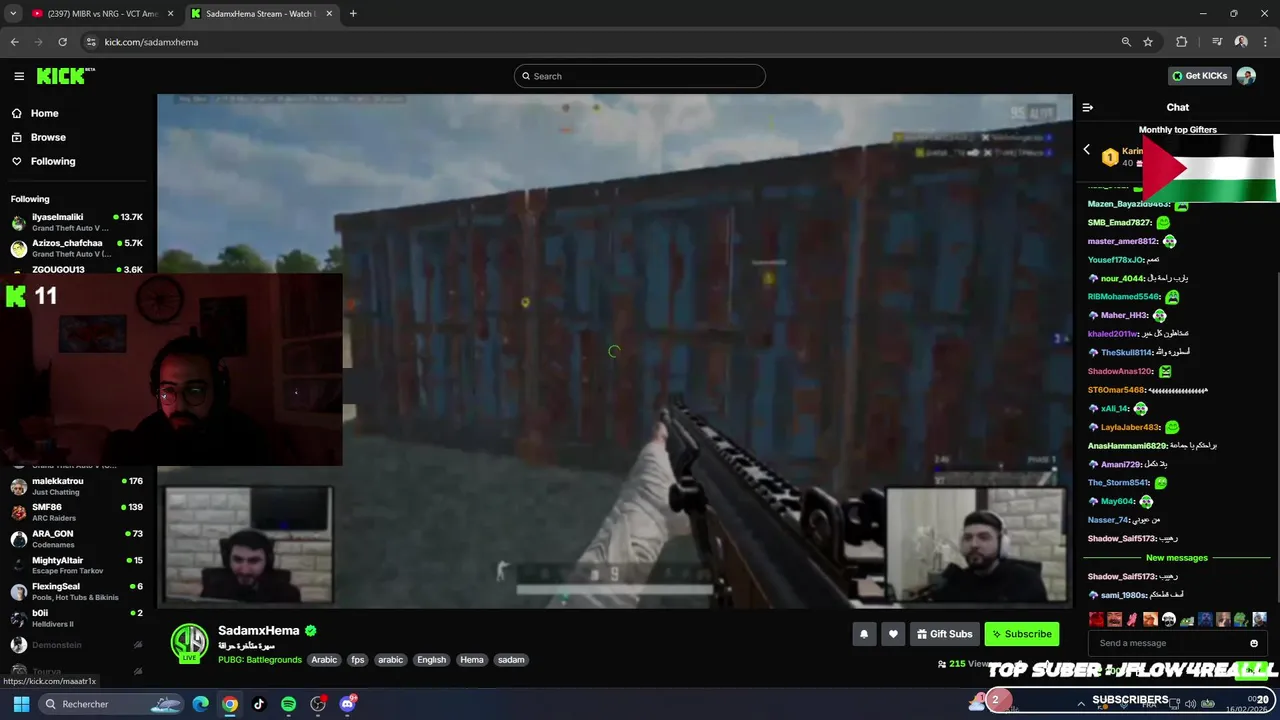This screenshot has width=1280, height=720.
Task: Open Azizos_chafchaa channel in Following list
Action: pyautogui.click(x=77, y=248)
